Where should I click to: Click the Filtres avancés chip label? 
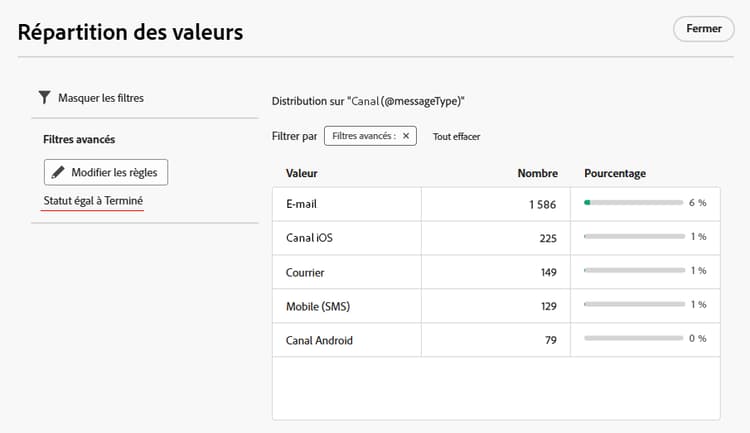pos(363,136)
